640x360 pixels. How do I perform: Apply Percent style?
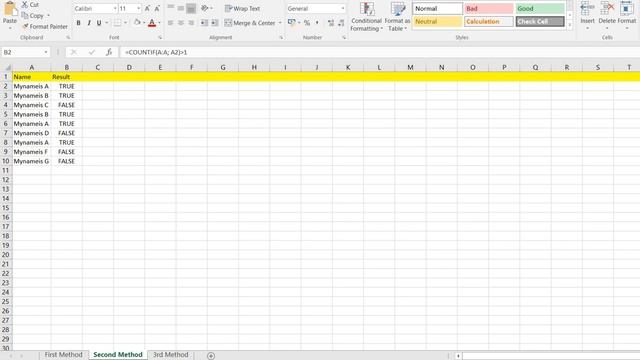(307, 23)
